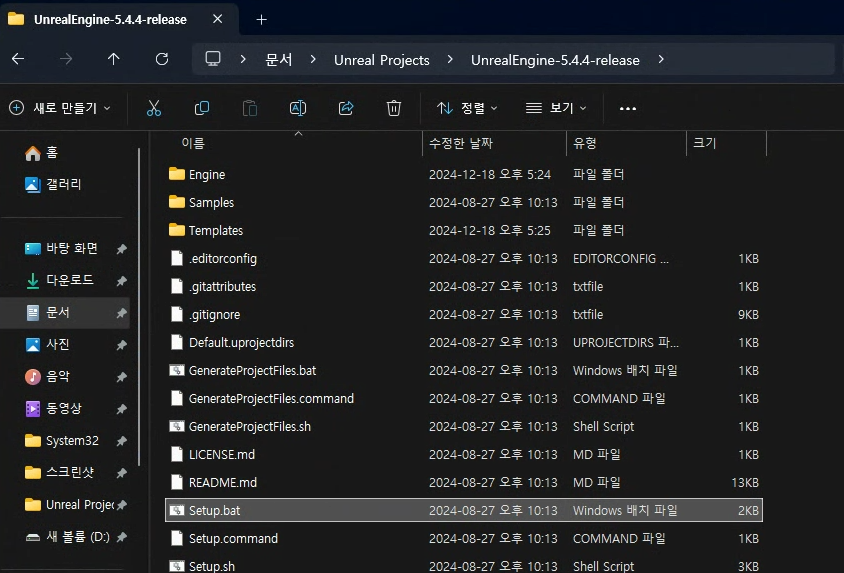
Task: Open 문서 in navigation pane
Action: point(65,313)
